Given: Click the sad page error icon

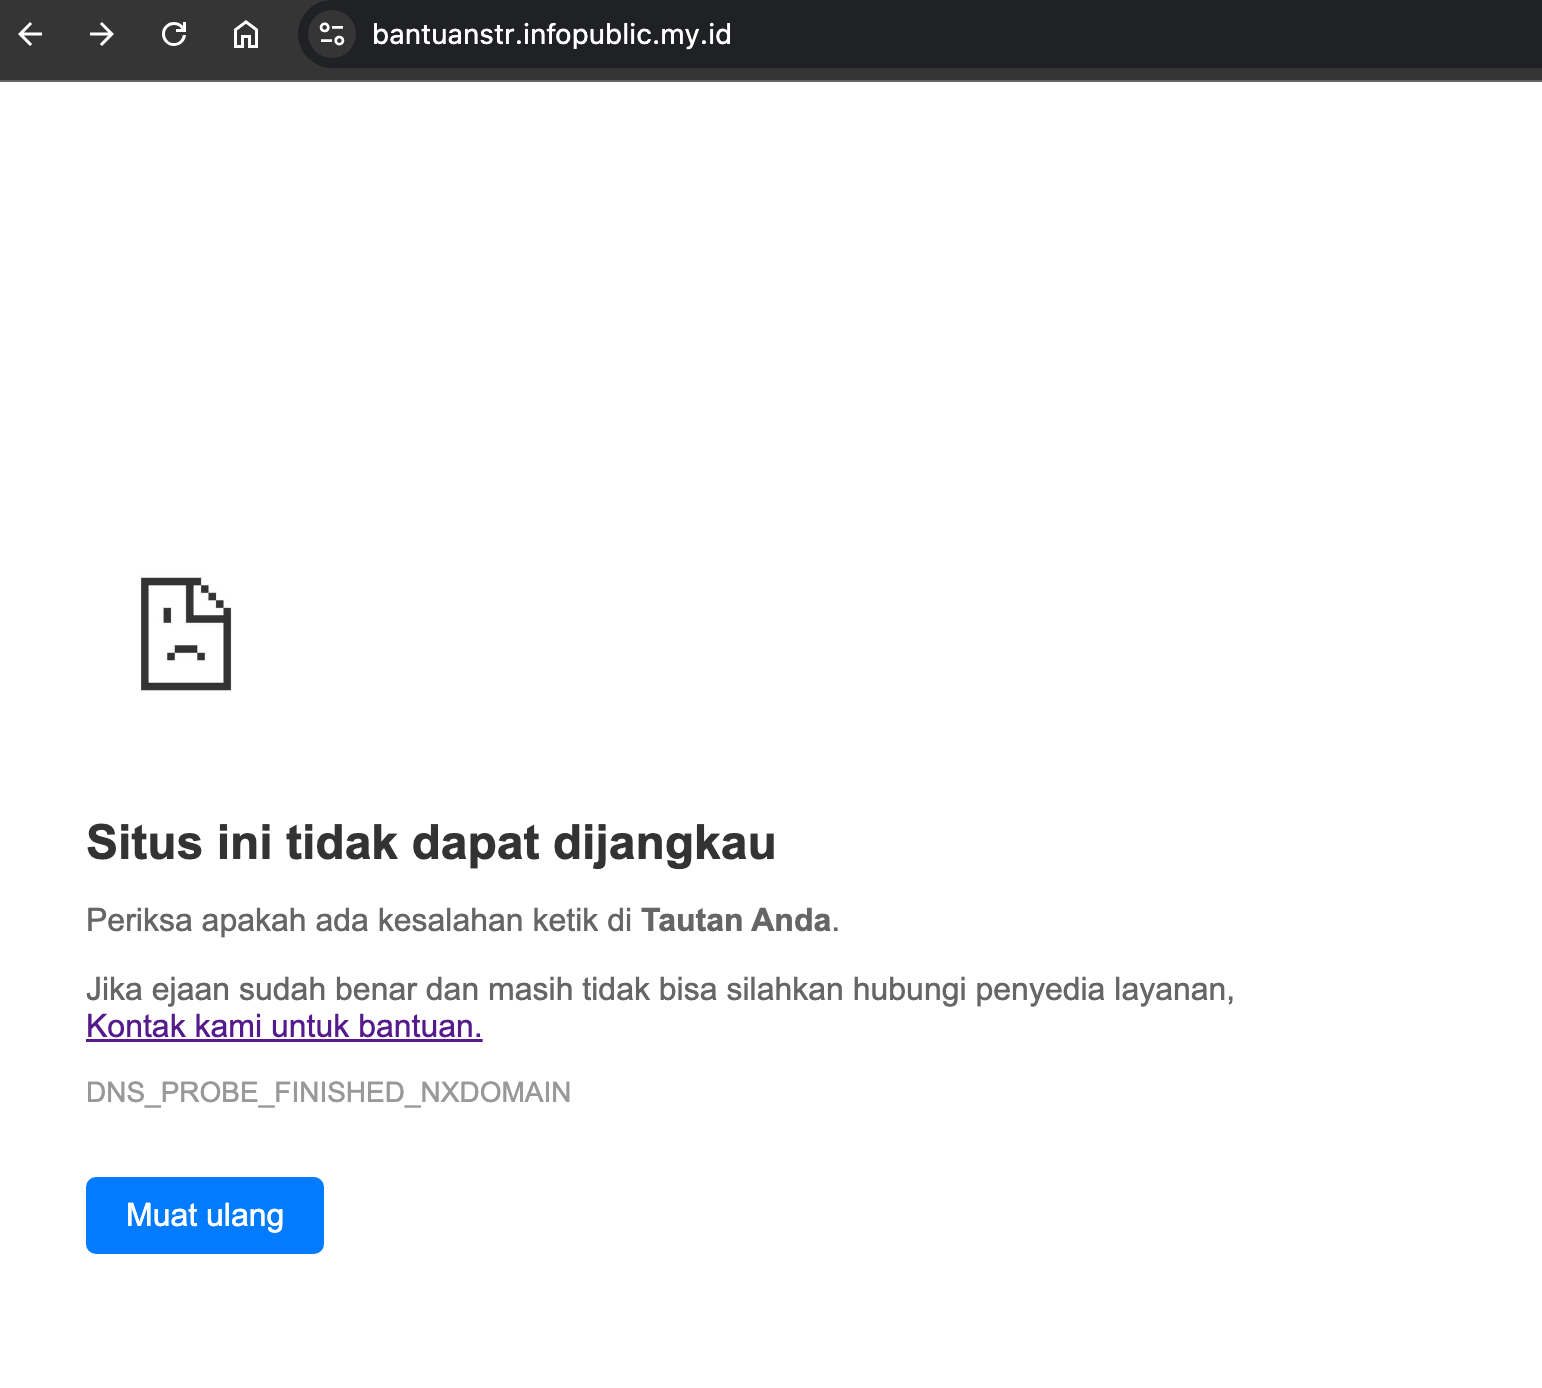Looking at the screenshot, I should pos(186,634).
